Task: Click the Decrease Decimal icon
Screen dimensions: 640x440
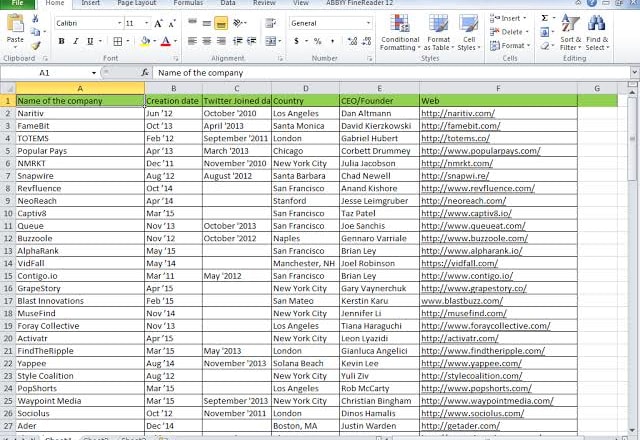Action: tap(367, 41)
